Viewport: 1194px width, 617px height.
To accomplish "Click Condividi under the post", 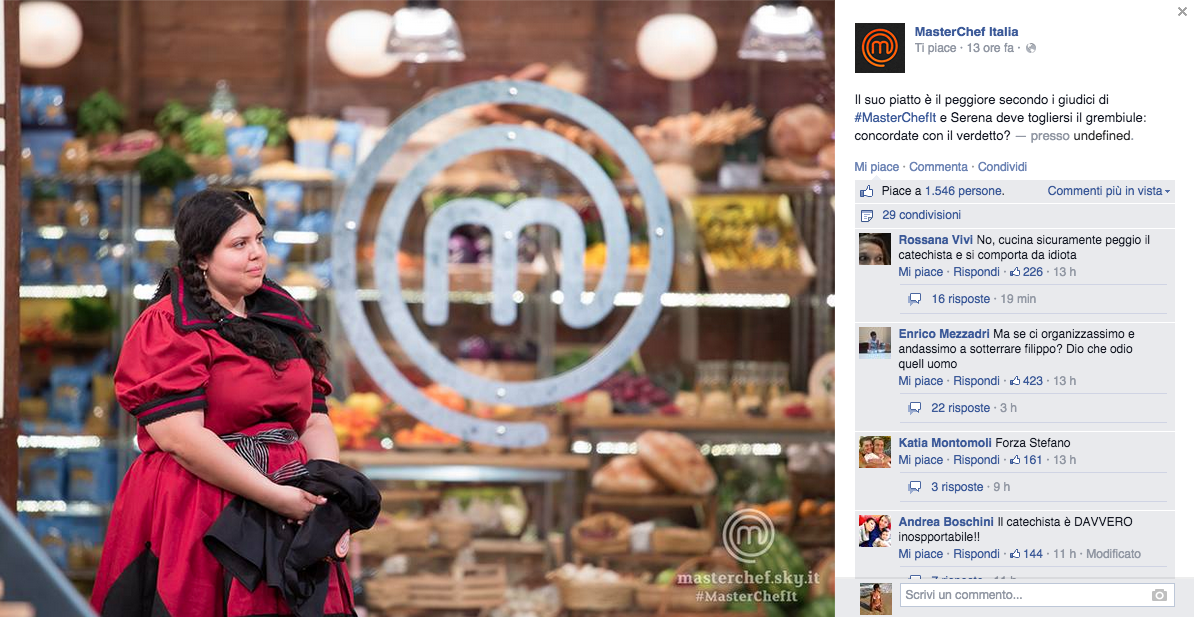I will tap(1002, 167).
